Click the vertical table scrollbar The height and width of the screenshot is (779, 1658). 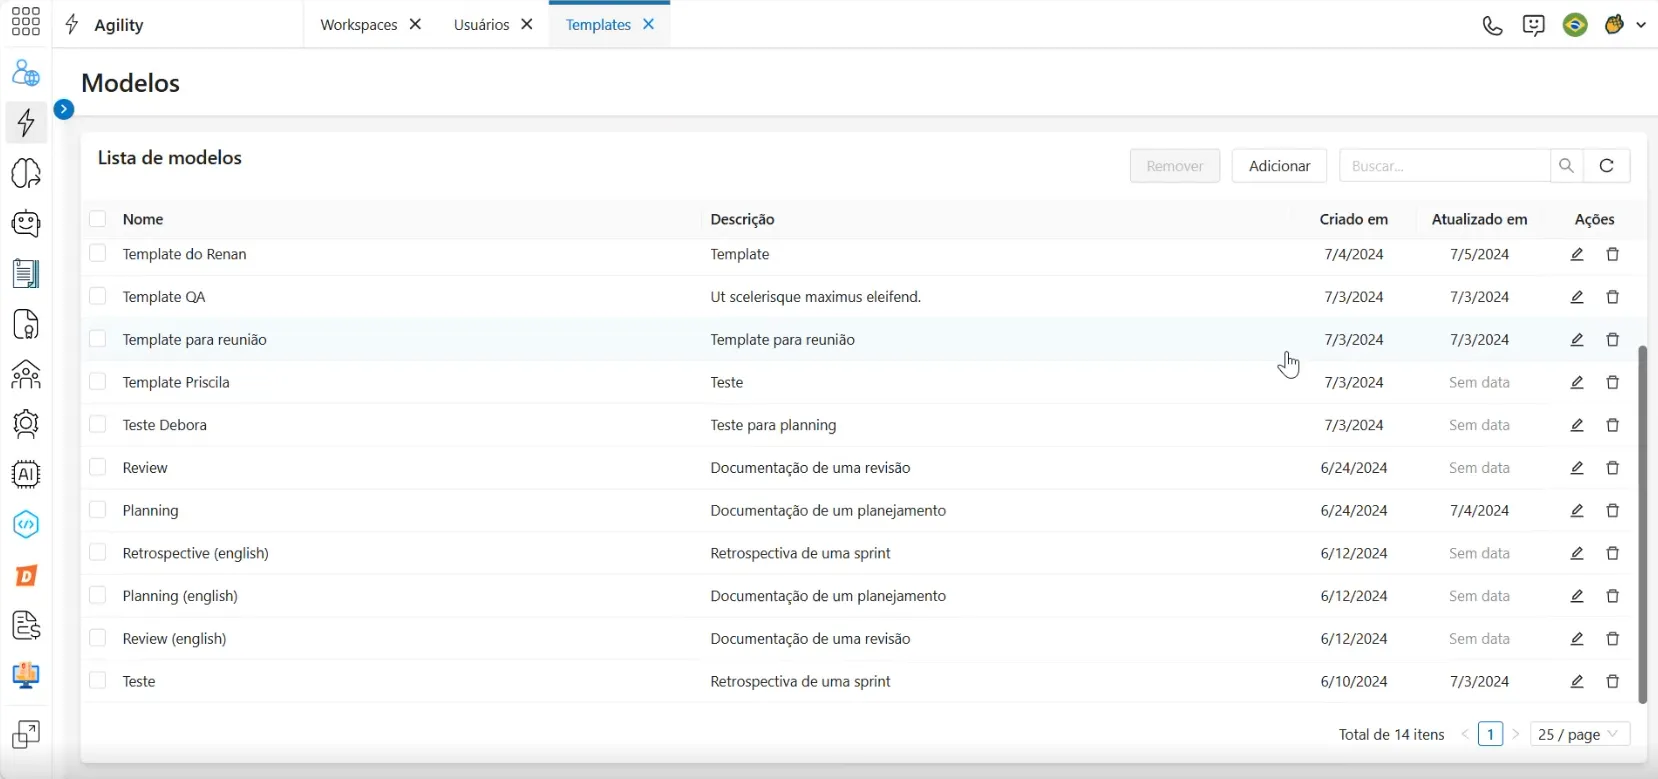1642,524
